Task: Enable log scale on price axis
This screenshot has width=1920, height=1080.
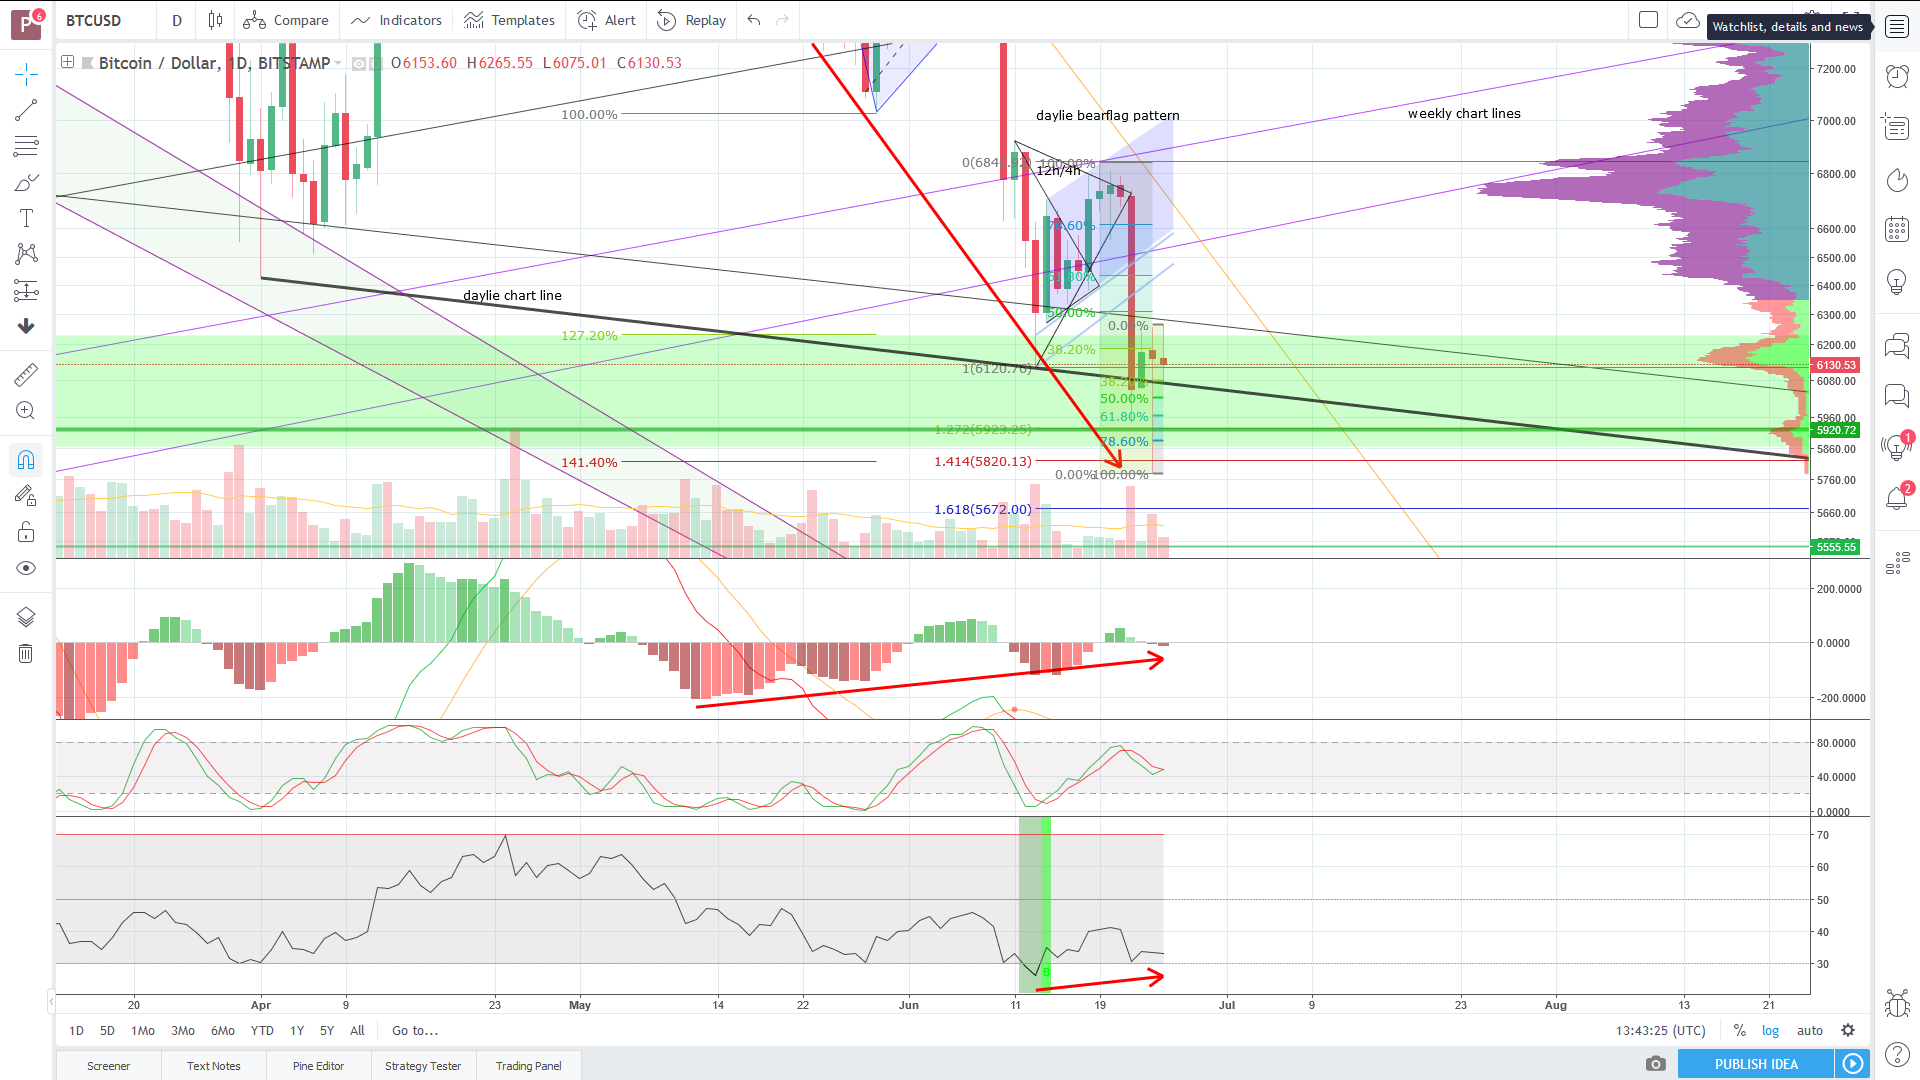Action: click(1770, 1031)
